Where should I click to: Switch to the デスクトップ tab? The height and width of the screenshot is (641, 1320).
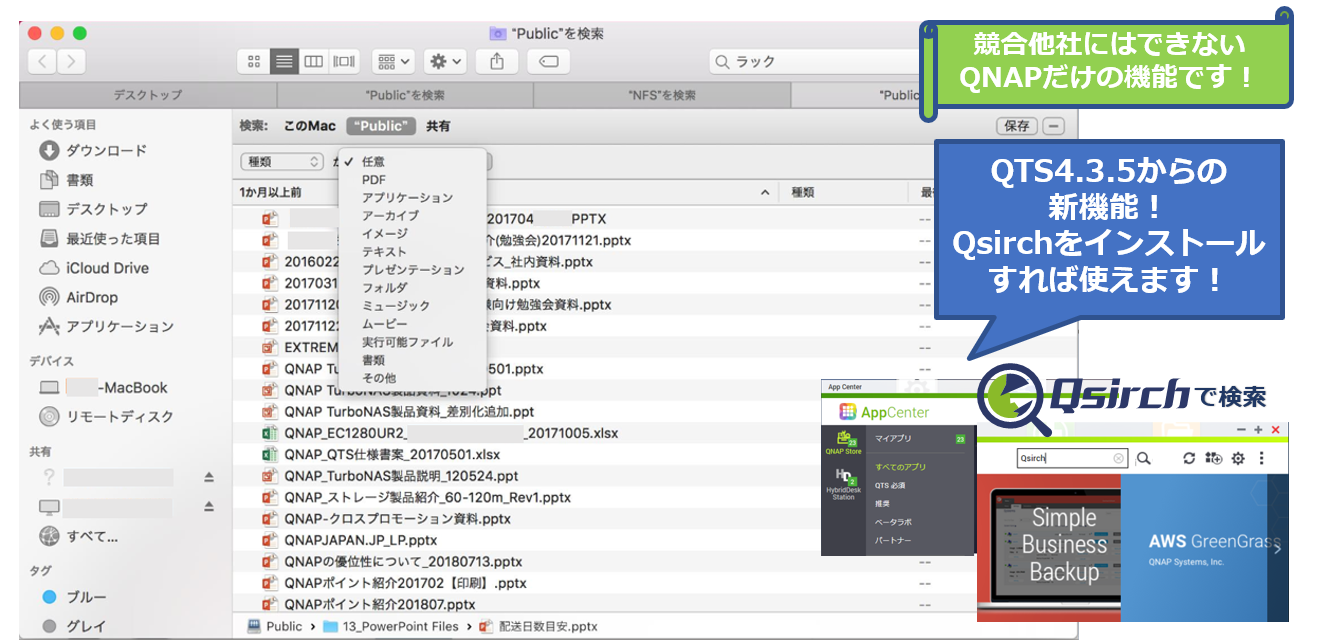147,95
